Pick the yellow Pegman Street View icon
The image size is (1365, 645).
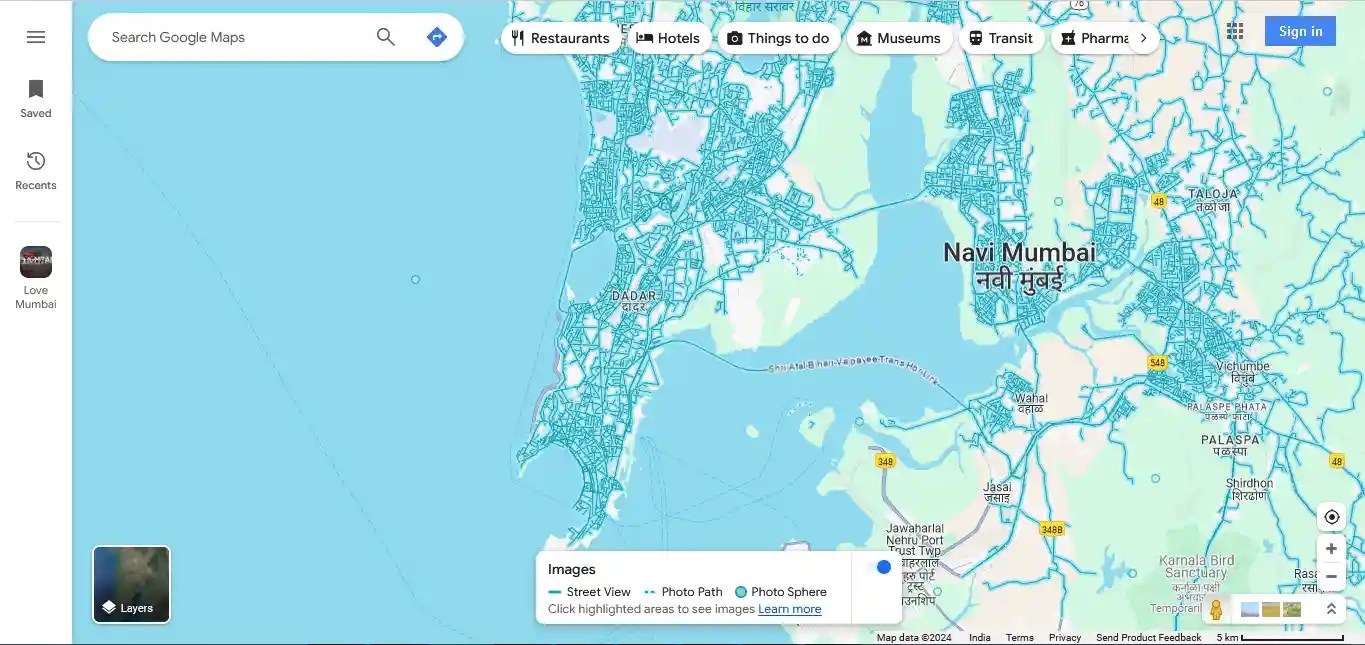(1216, 609)
